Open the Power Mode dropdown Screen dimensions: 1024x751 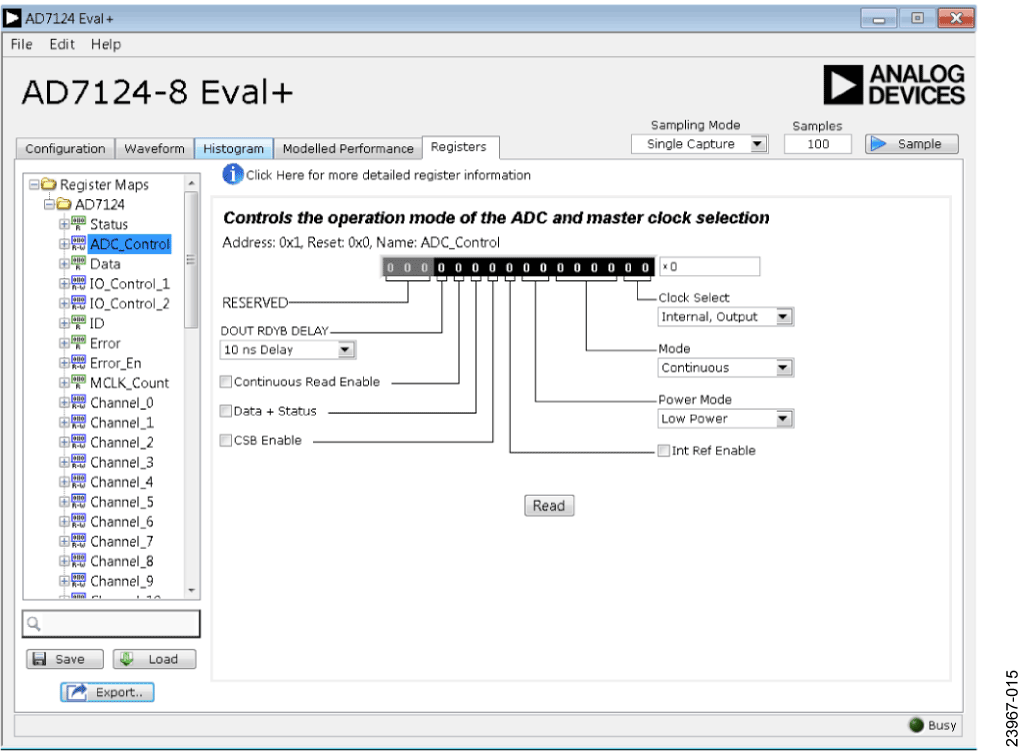click(x=784, y=419)
